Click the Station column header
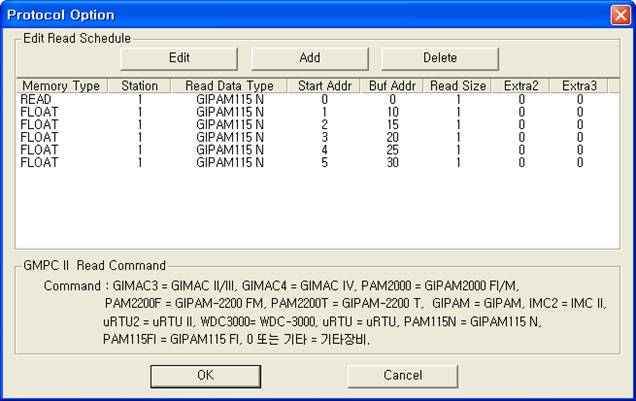Image resolution: width=636 pixels, height=401 pixels. [x=139, y=86]
